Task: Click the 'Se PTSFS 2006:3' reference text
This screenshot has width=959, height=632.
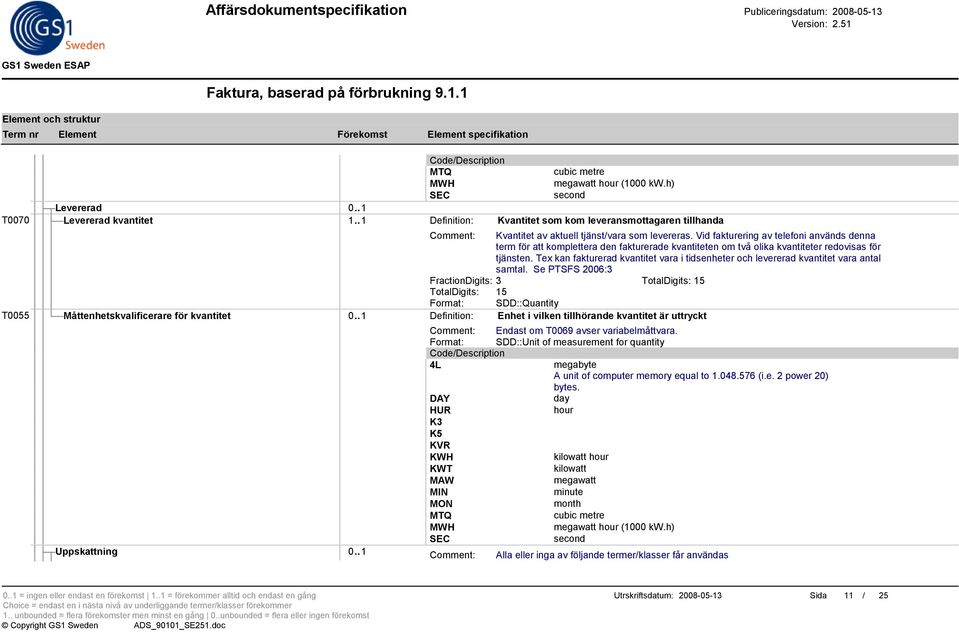Action: [x=572, y=269]
